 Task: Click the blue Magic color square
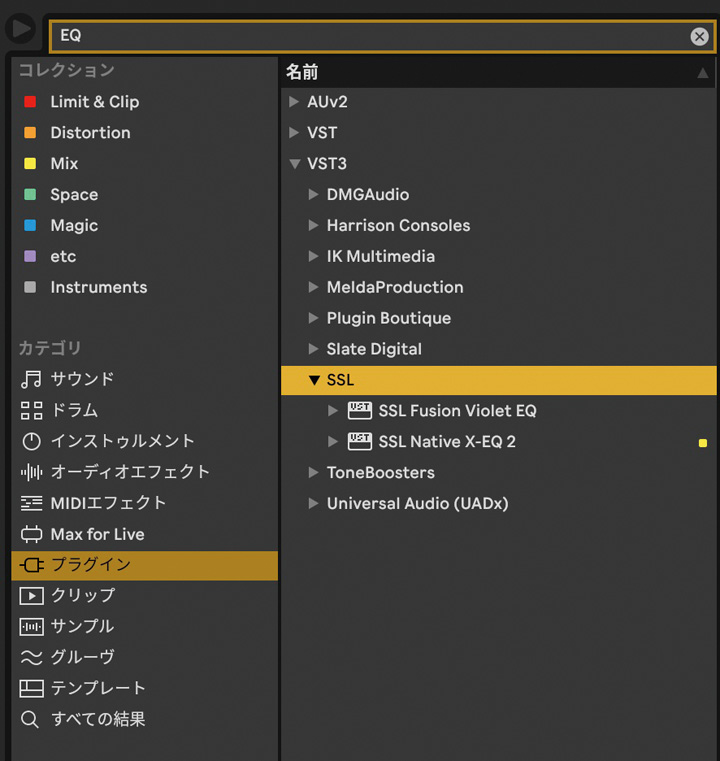(30, 225)
